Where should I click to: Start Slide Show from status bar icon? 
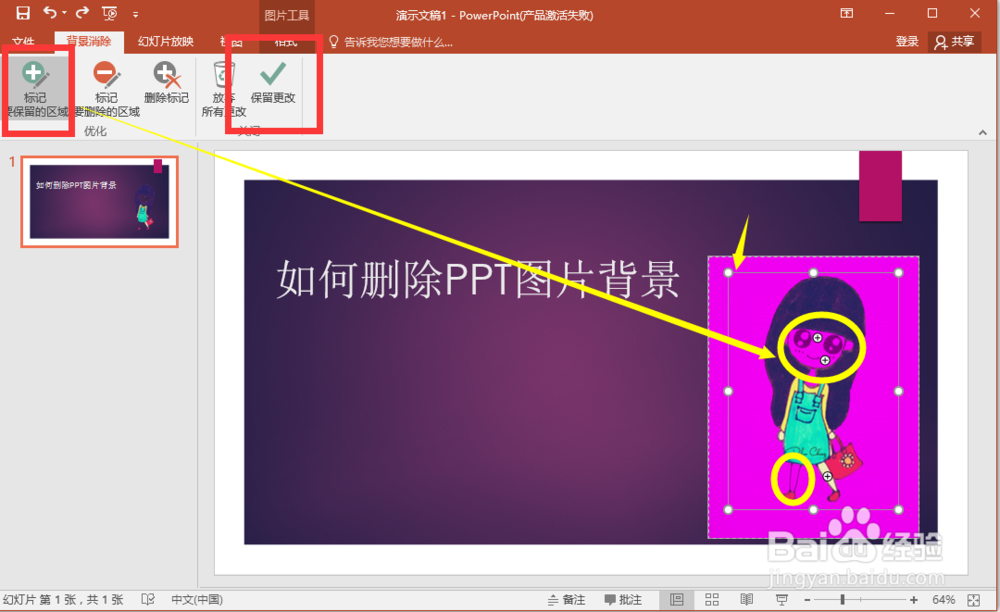tap(781, 598)
